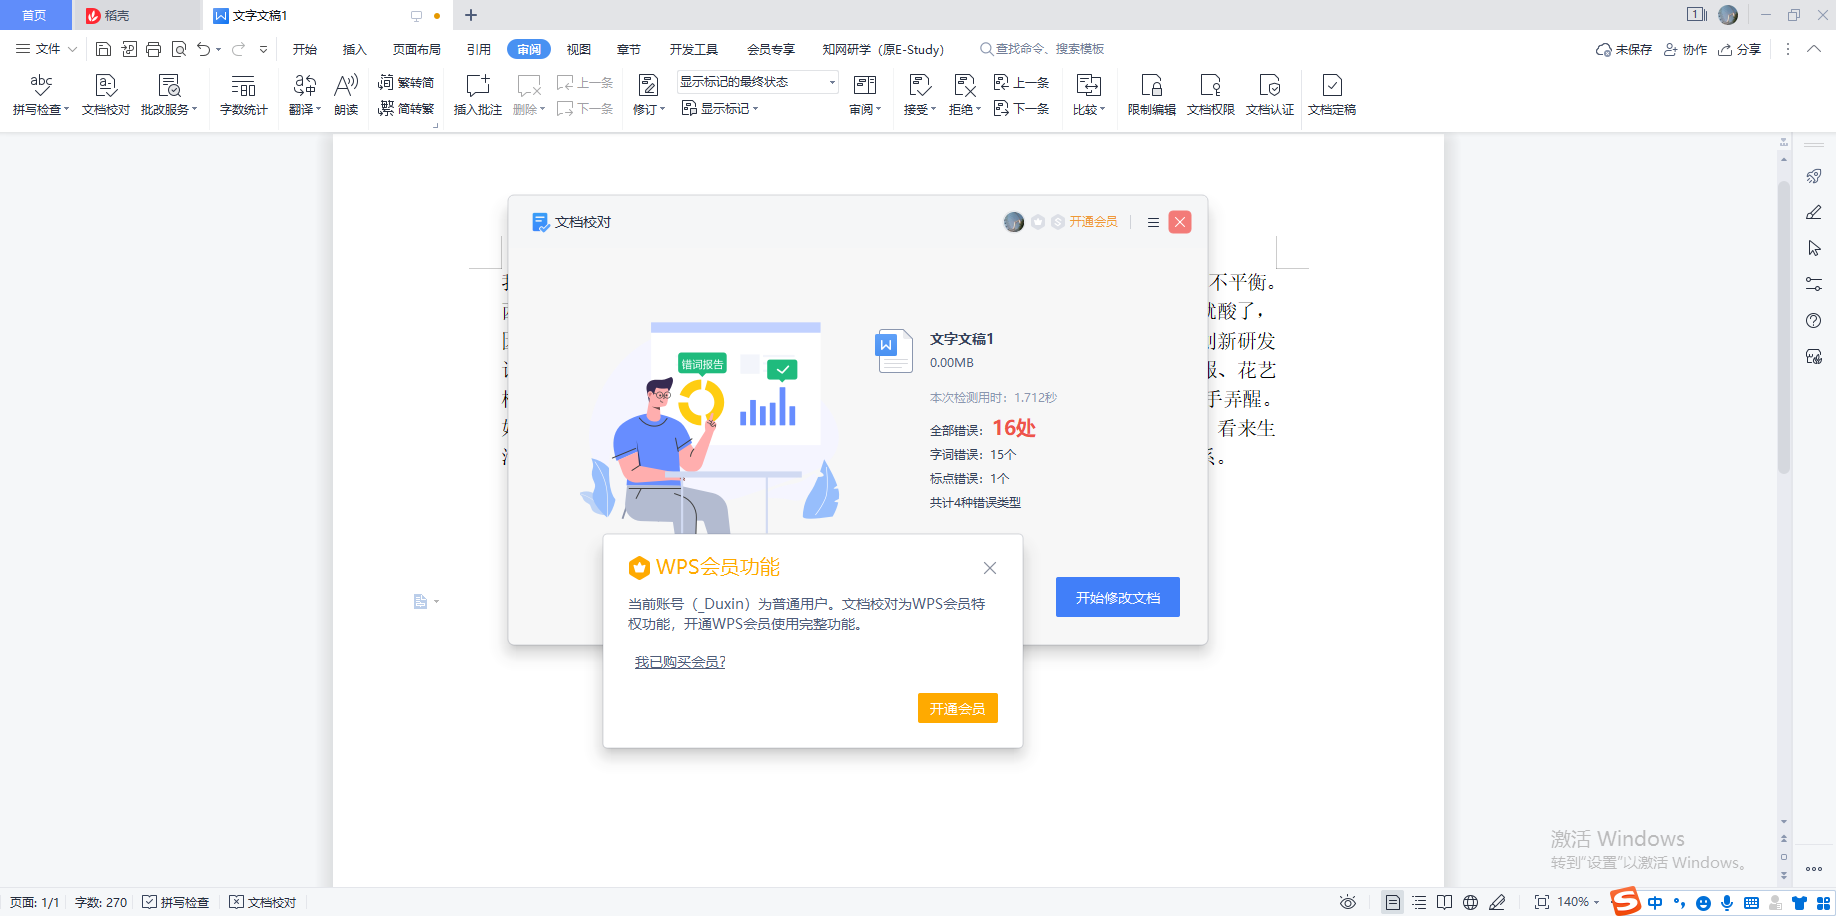1836x916 pixels.
Task: Toggle Sogou 中 Chinese/English input mode
Action: click(1655, 903)
